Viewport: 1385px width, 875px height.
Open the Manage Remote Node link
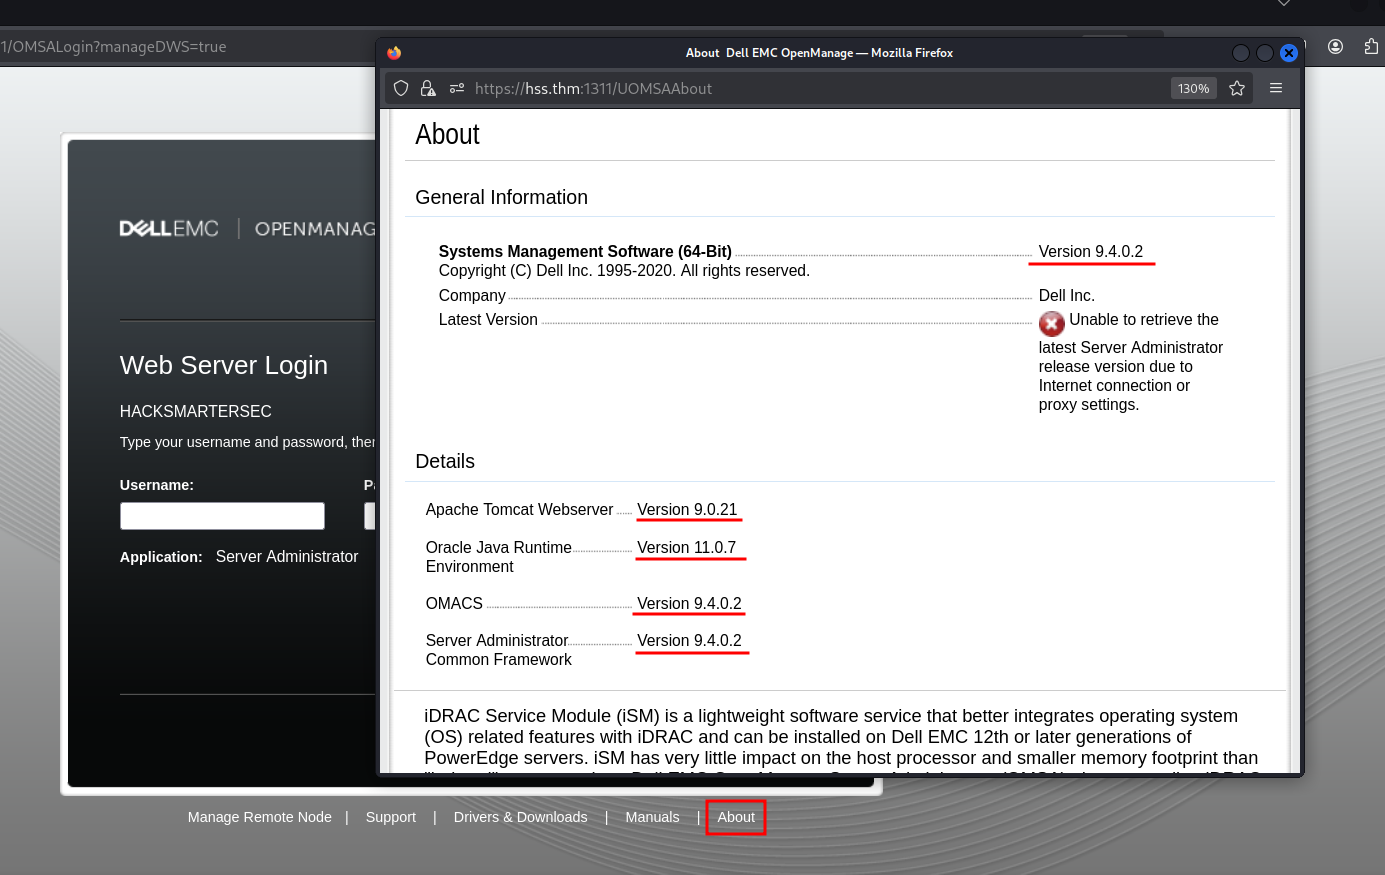[x=259, y=817]
